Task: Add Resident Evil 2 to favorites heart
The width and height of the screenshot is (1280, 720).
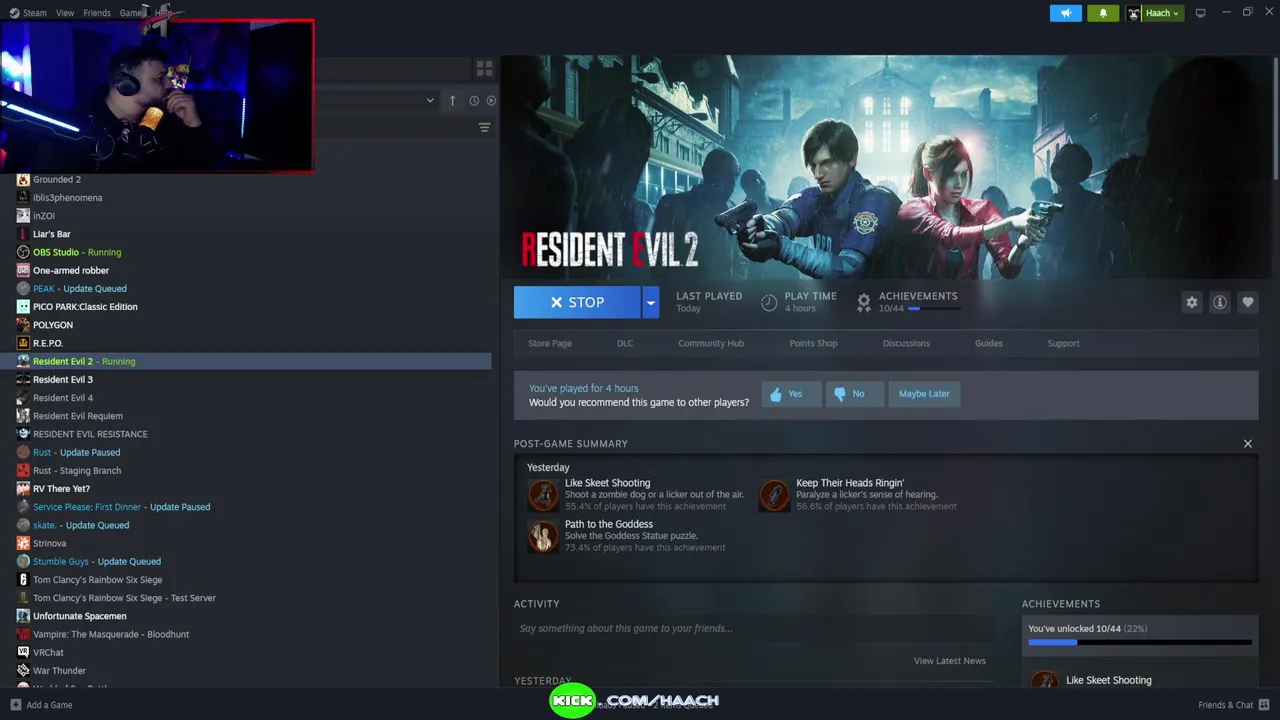Action: [1247, 302]
